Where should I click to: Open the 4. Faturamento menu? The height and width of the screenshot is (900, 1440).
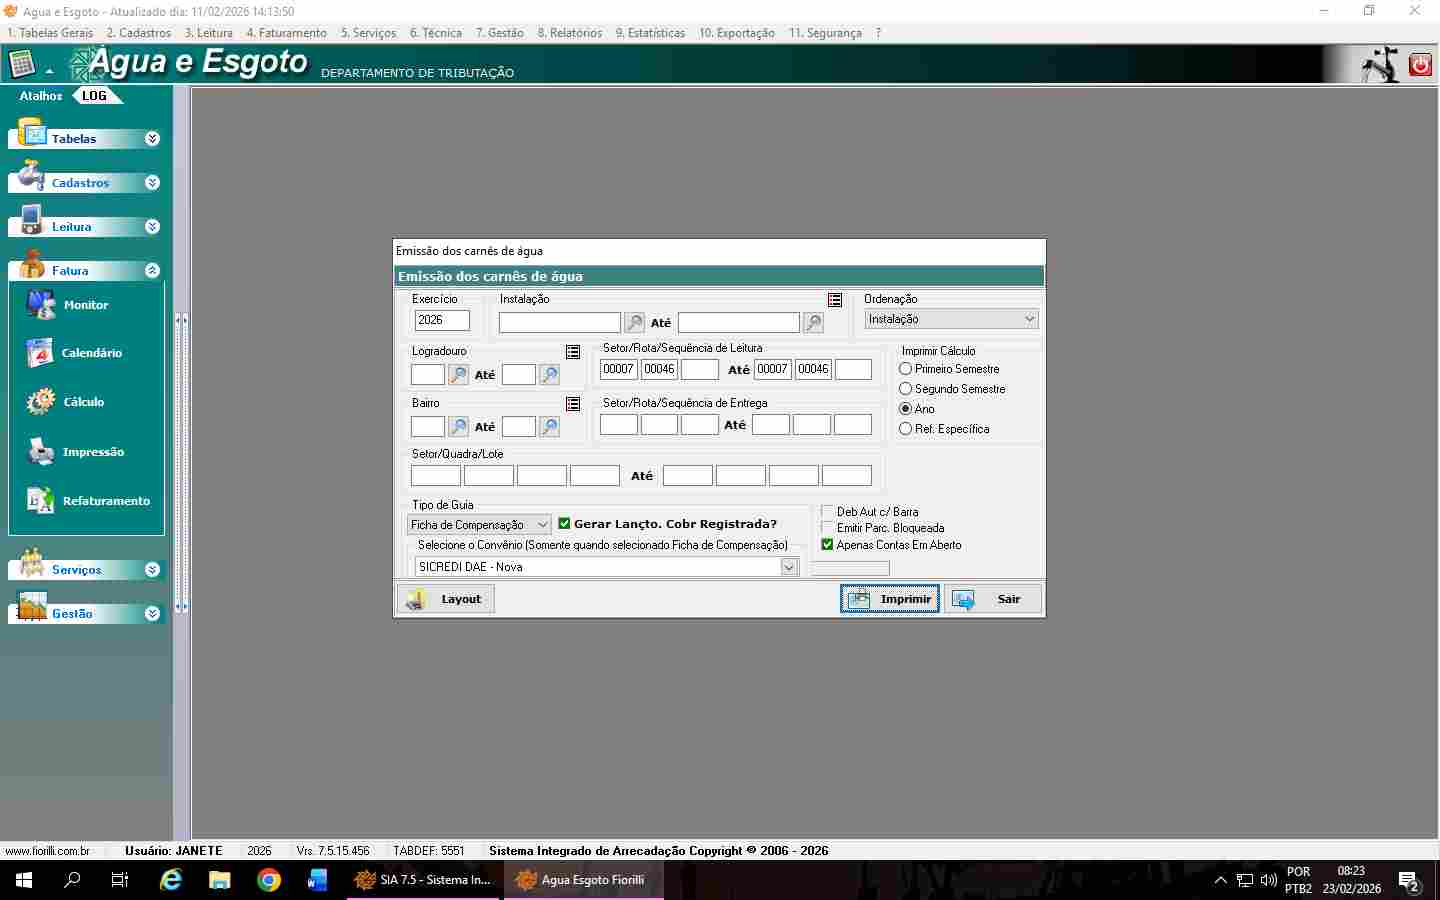[x=286, y=33]
